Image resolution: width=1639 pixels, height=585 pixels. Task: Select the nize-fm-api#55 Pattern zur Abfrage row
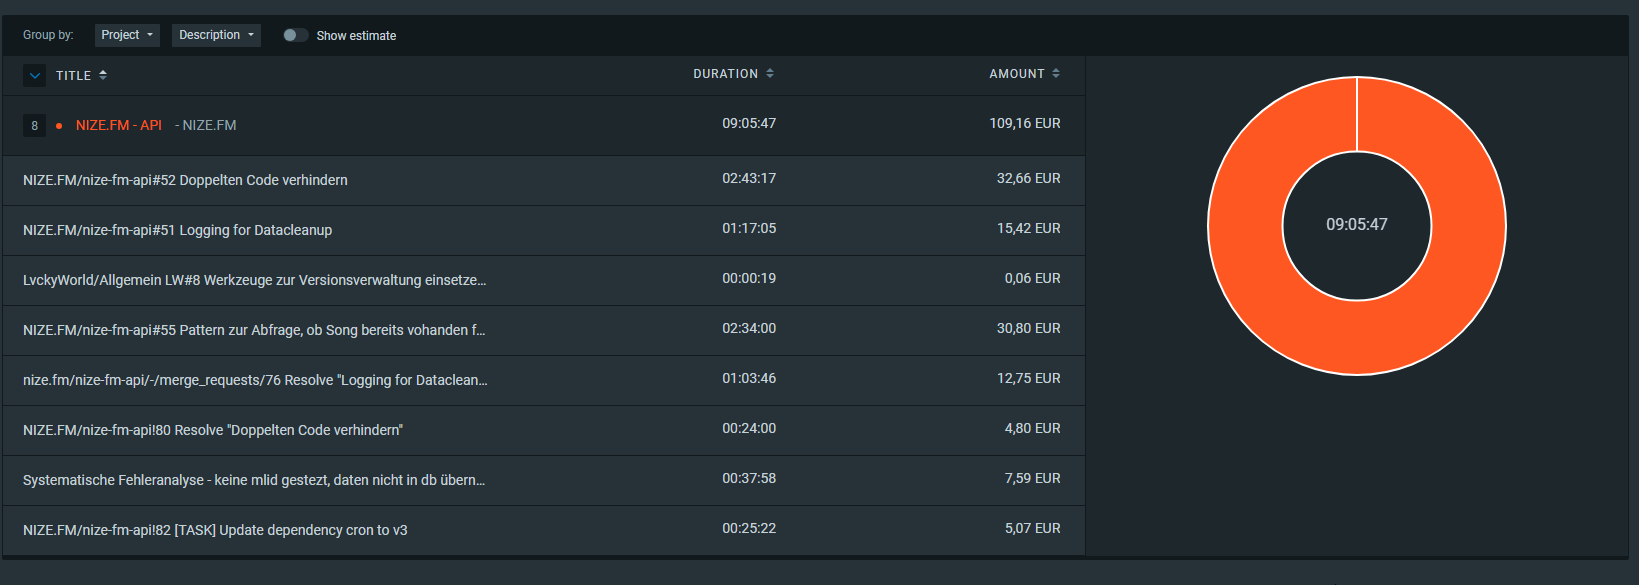[x=253, y=330]
